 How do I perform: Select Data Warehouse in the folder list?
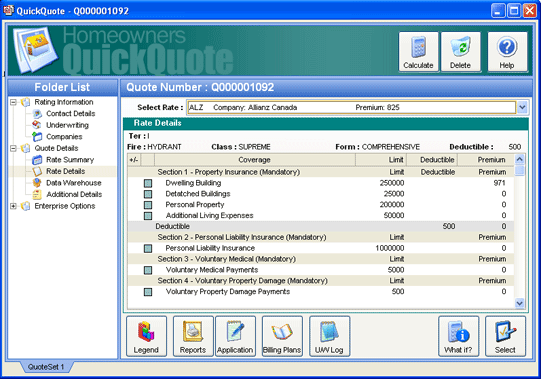[x=74, y=183]
